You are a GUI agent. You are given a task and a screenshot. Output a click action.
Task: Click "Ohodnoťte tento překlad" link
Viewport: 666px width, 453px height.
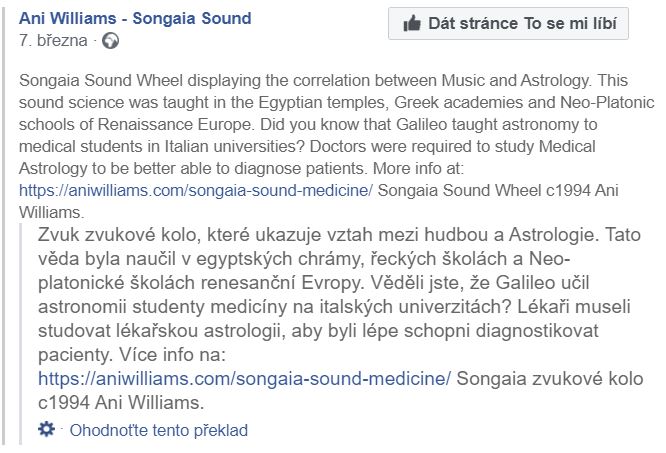coord(158,431)
